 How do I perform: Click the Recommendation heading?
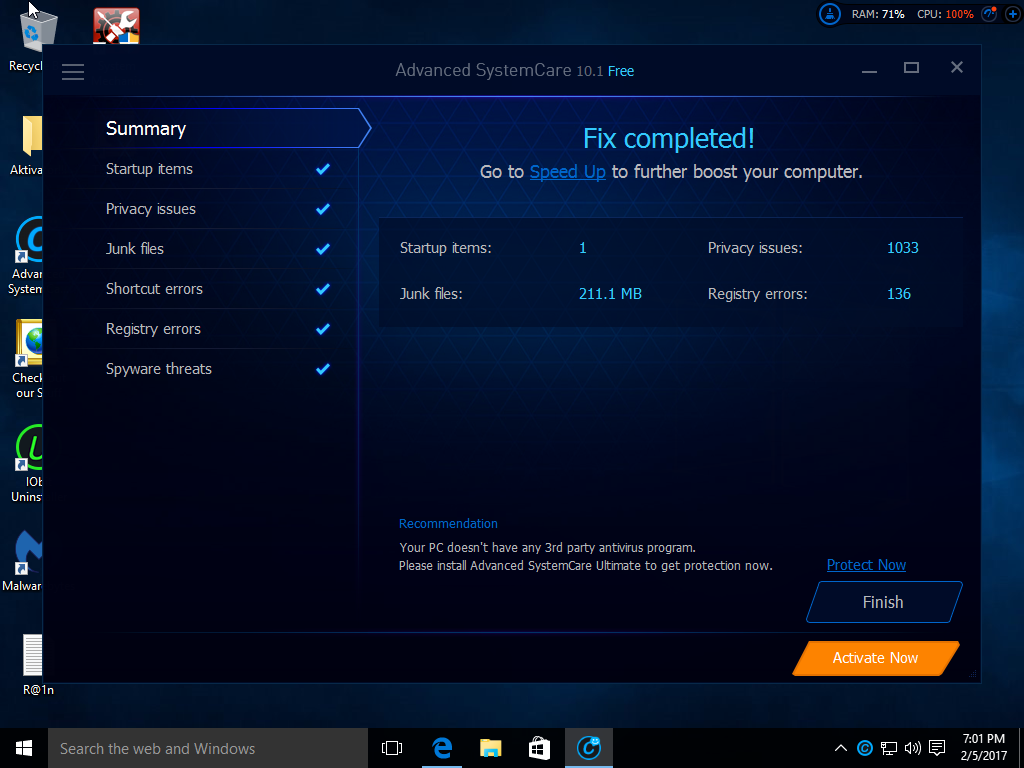[448, 524]
